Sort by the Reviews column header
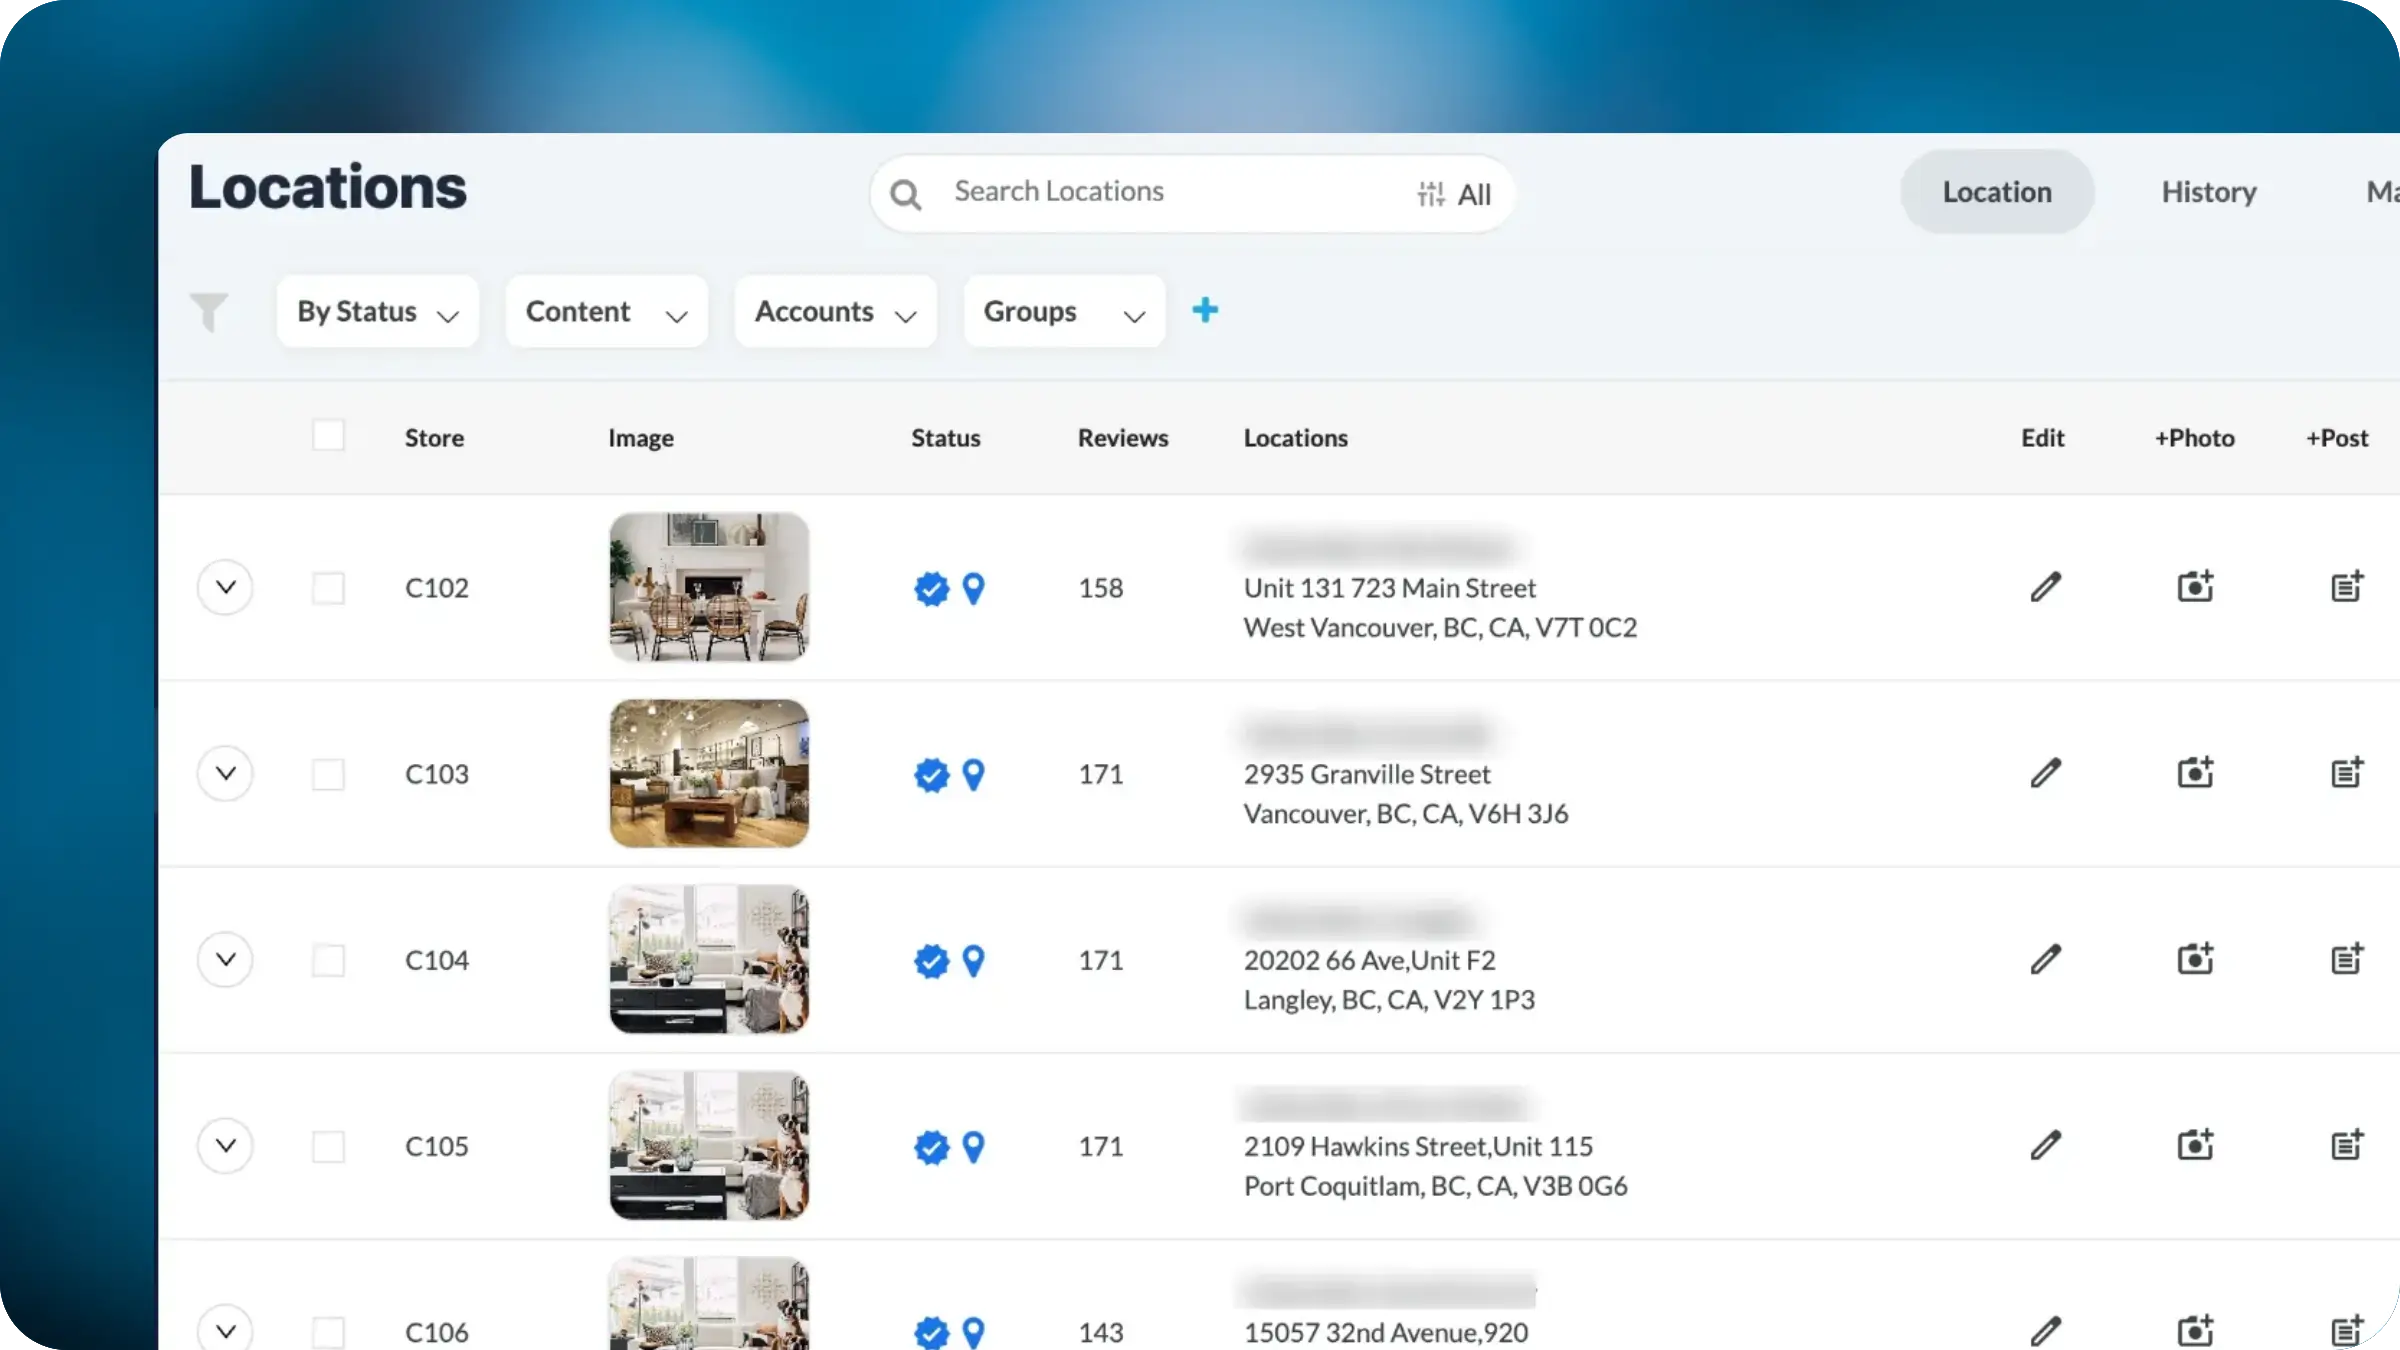The height and width of the screenshot is (1350, 2400). [x=1122, y=438]
